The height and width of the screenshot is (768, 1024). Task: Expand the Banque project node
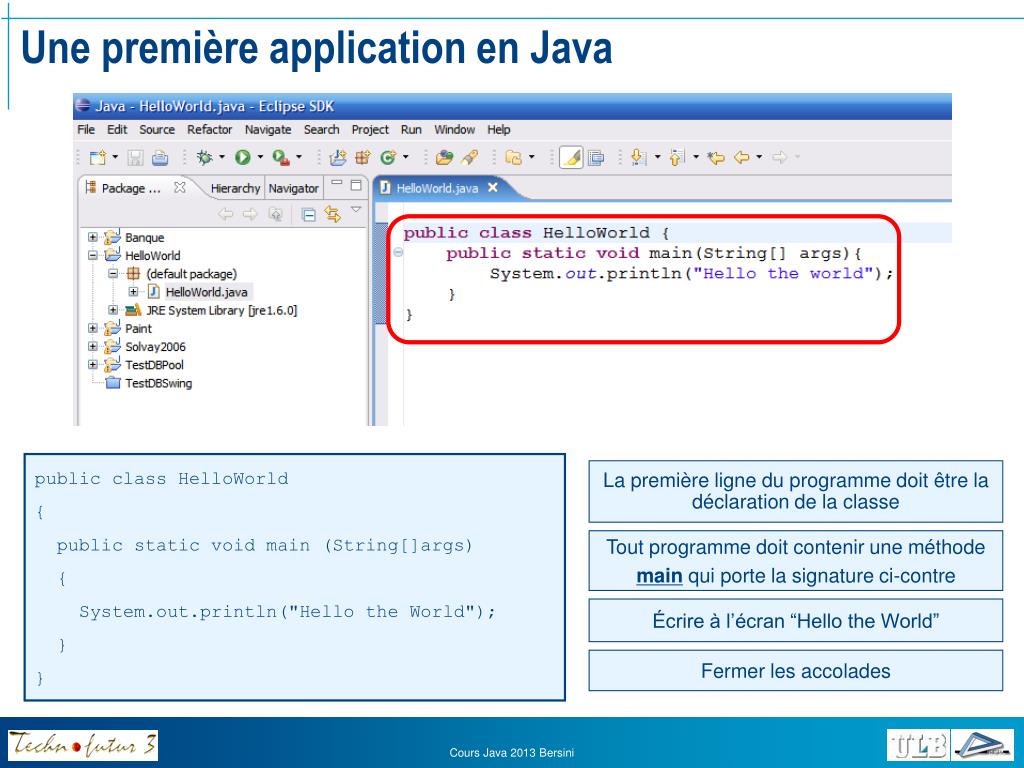tap(93, 238)
